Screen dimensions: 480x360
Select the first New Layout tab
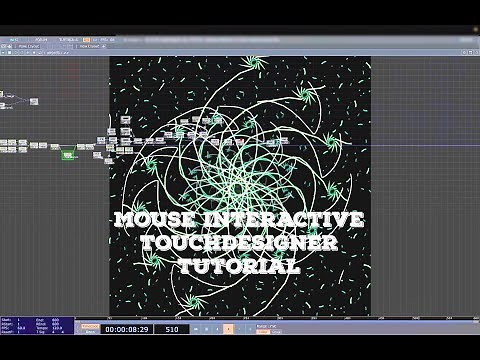tap(29, 46)
